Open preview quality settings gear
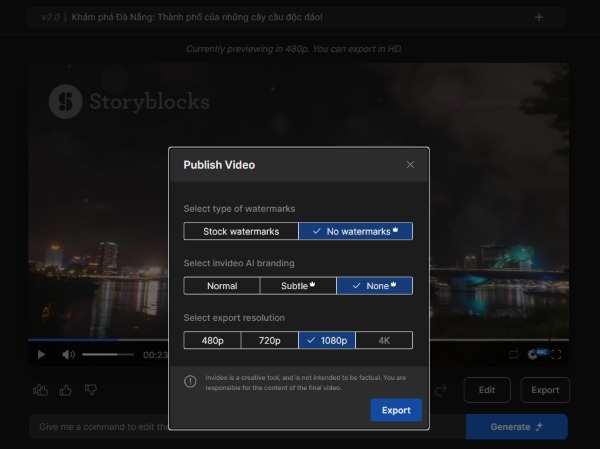600x449 pixels. point(533,354)
